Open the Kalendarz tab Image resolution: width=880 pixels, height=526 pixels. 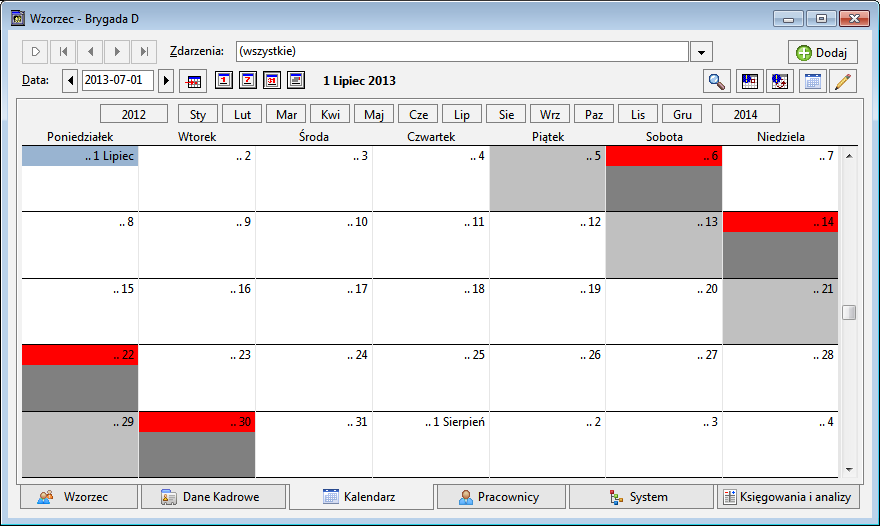pyautogui.click(x=361, y=497)
